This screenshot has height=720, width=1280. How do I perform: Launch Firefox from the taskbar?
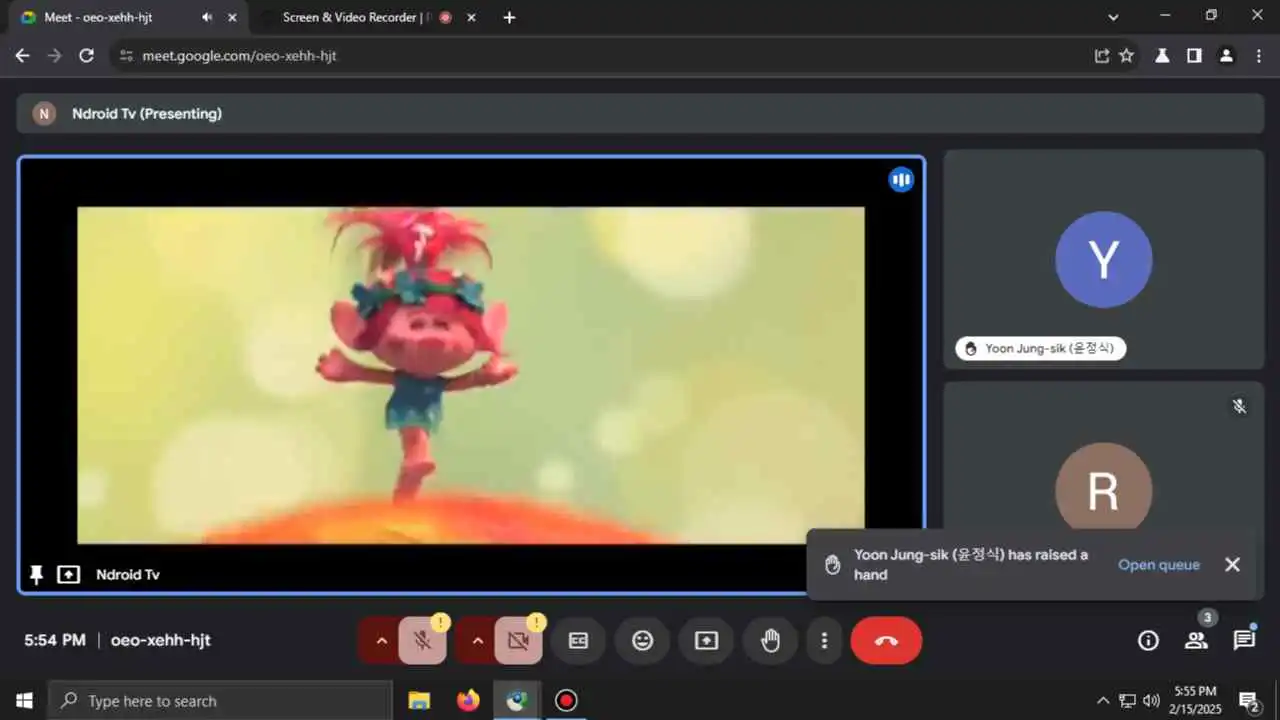[x=468, y=701]
